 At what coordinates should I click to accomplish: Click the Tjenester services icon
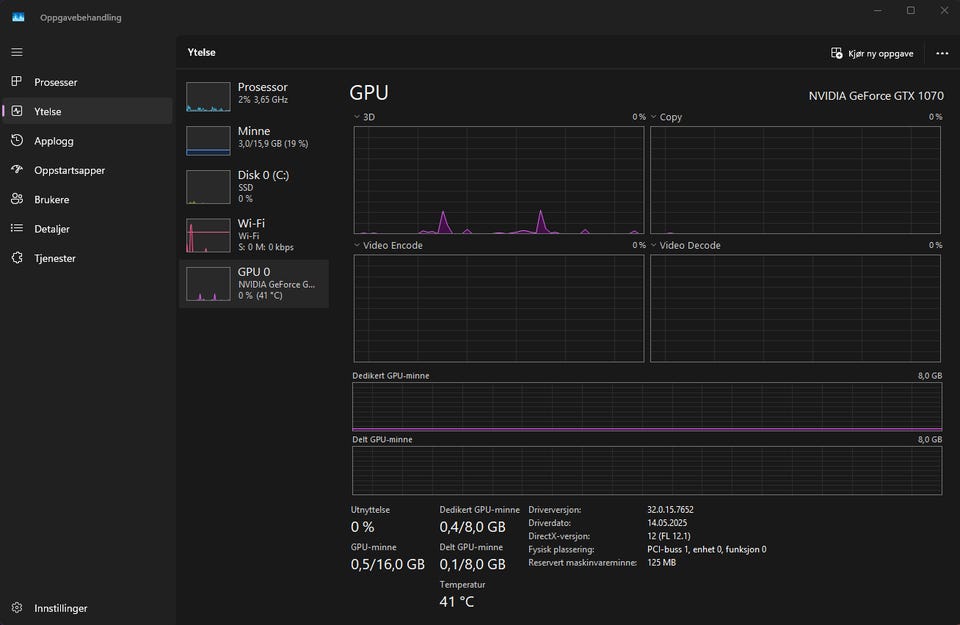coord(16,258)
